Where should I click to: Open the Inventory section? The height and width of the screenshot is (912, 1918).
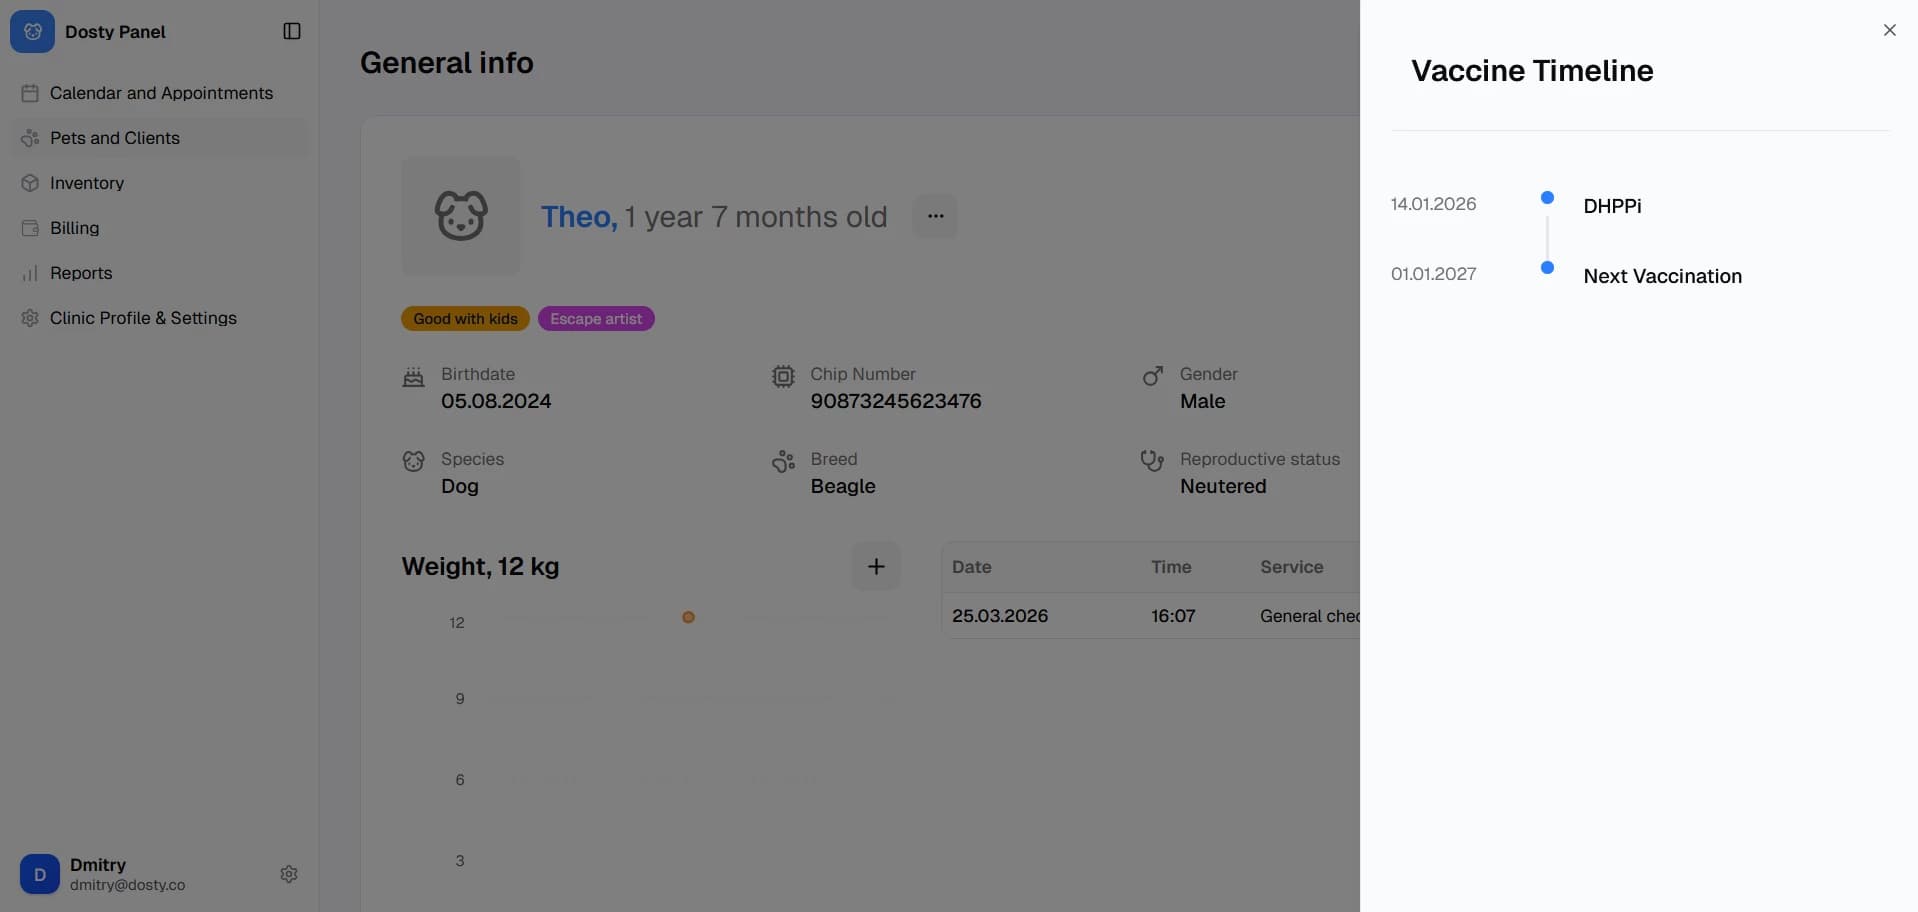coord(87,183)
